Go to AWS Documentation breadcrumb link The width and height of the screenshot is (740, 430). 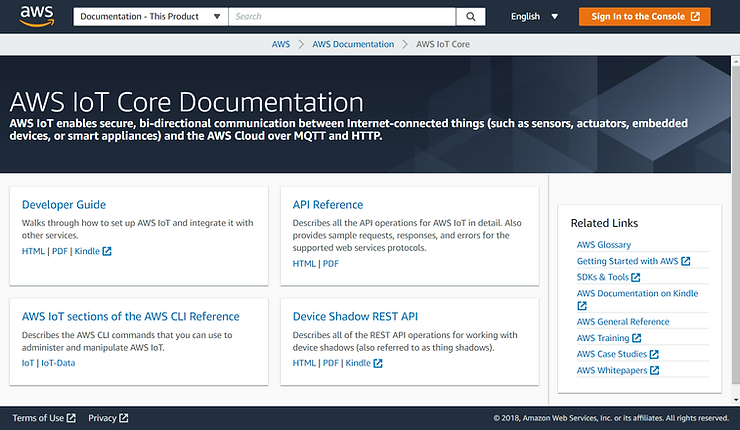(x=353, y=44)
